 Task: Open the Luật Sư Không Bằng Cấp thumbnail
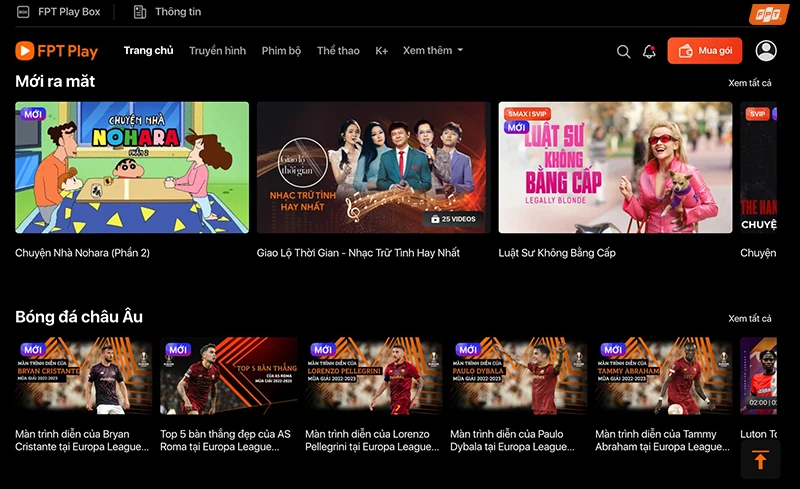(615, 167)
